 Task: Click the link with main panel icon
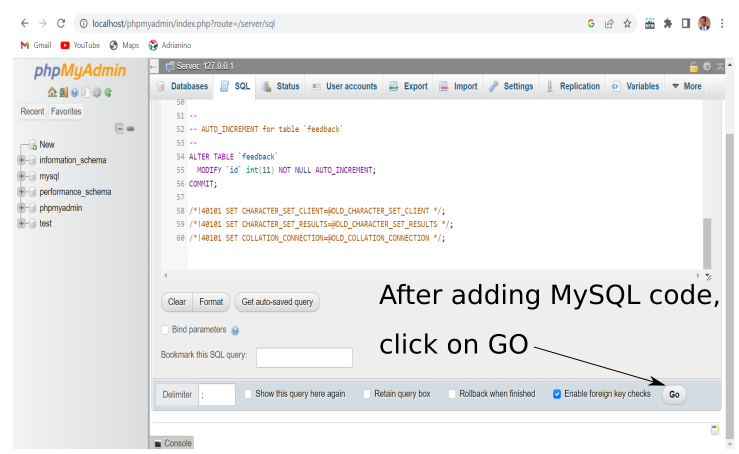(131, 128)
